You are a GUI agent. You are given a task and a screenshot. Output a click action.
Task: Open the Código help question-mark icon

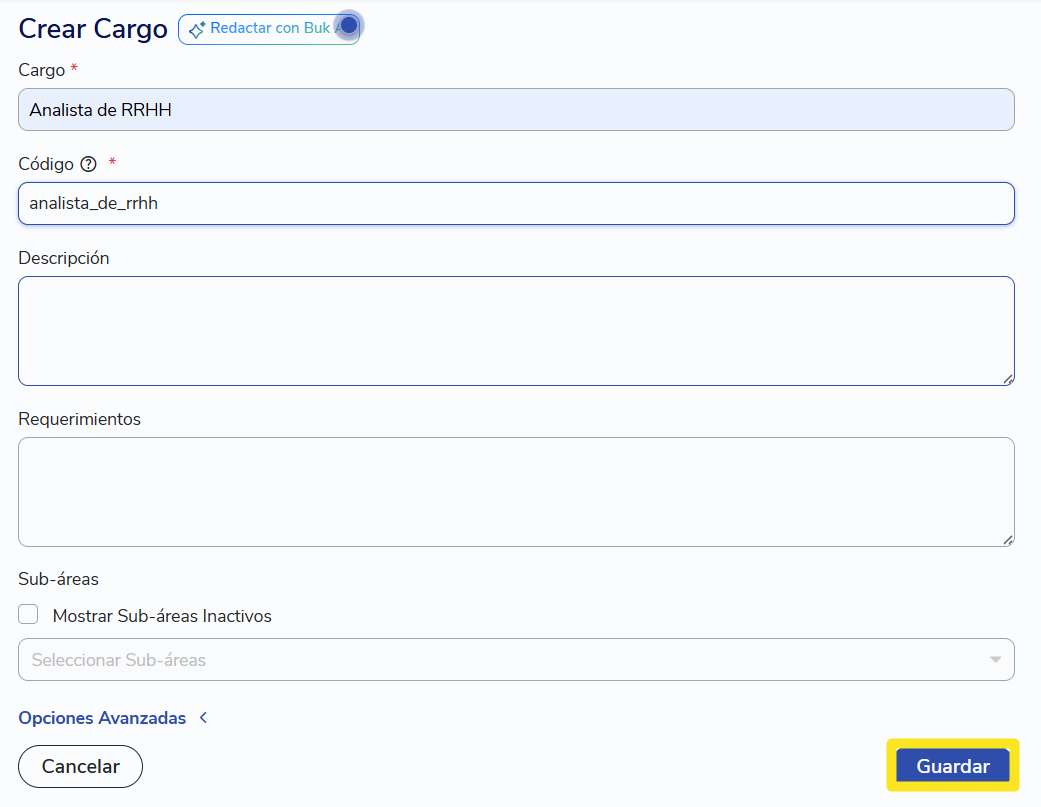(88, 164)
